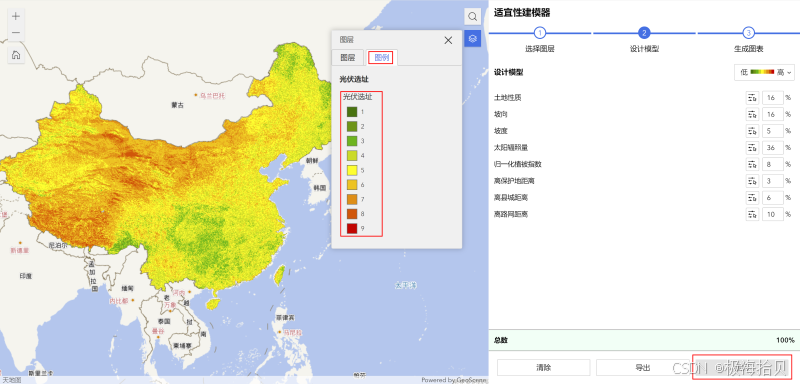The image size is (800, 384).
Task: Open map search with magnifier icon
Action: pos(472,16)
